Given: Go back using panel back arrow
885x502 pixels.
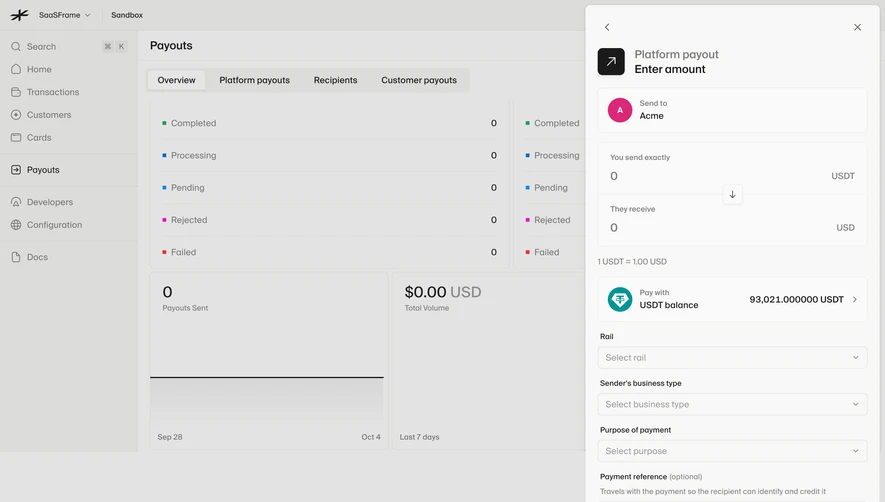Looking at the screenshot, I should (x=607, y=27).
